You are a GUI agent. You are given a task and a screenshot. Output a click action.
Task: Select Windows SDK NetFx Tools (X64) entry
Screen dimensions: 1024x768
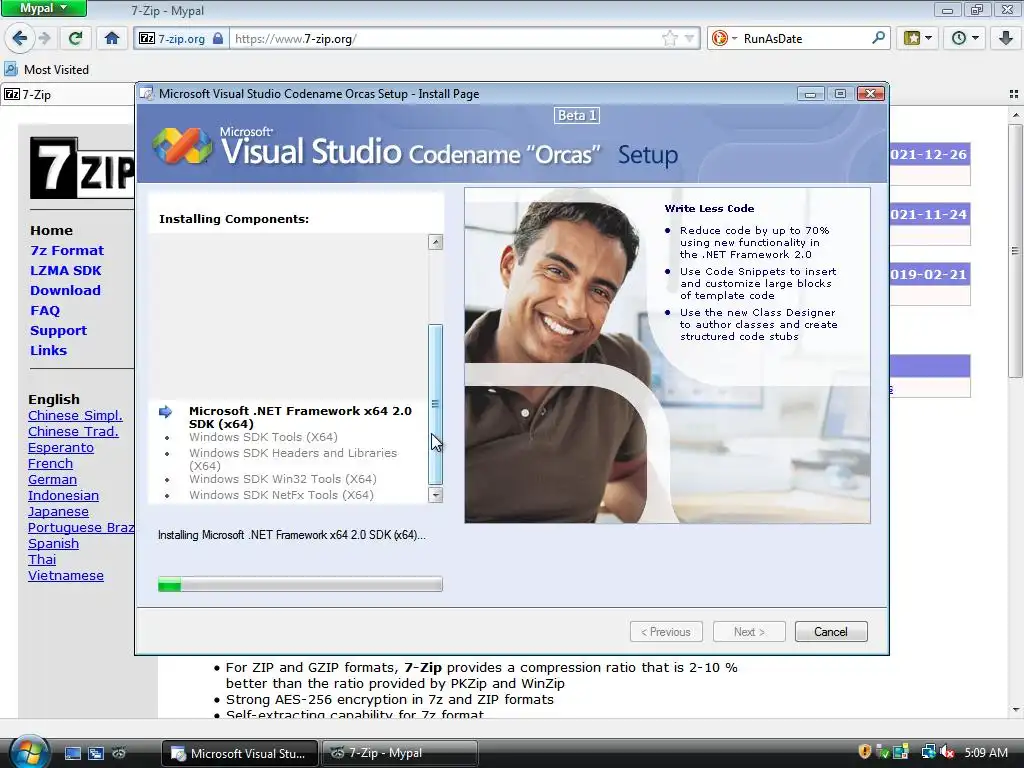click(x=281, y=495)
